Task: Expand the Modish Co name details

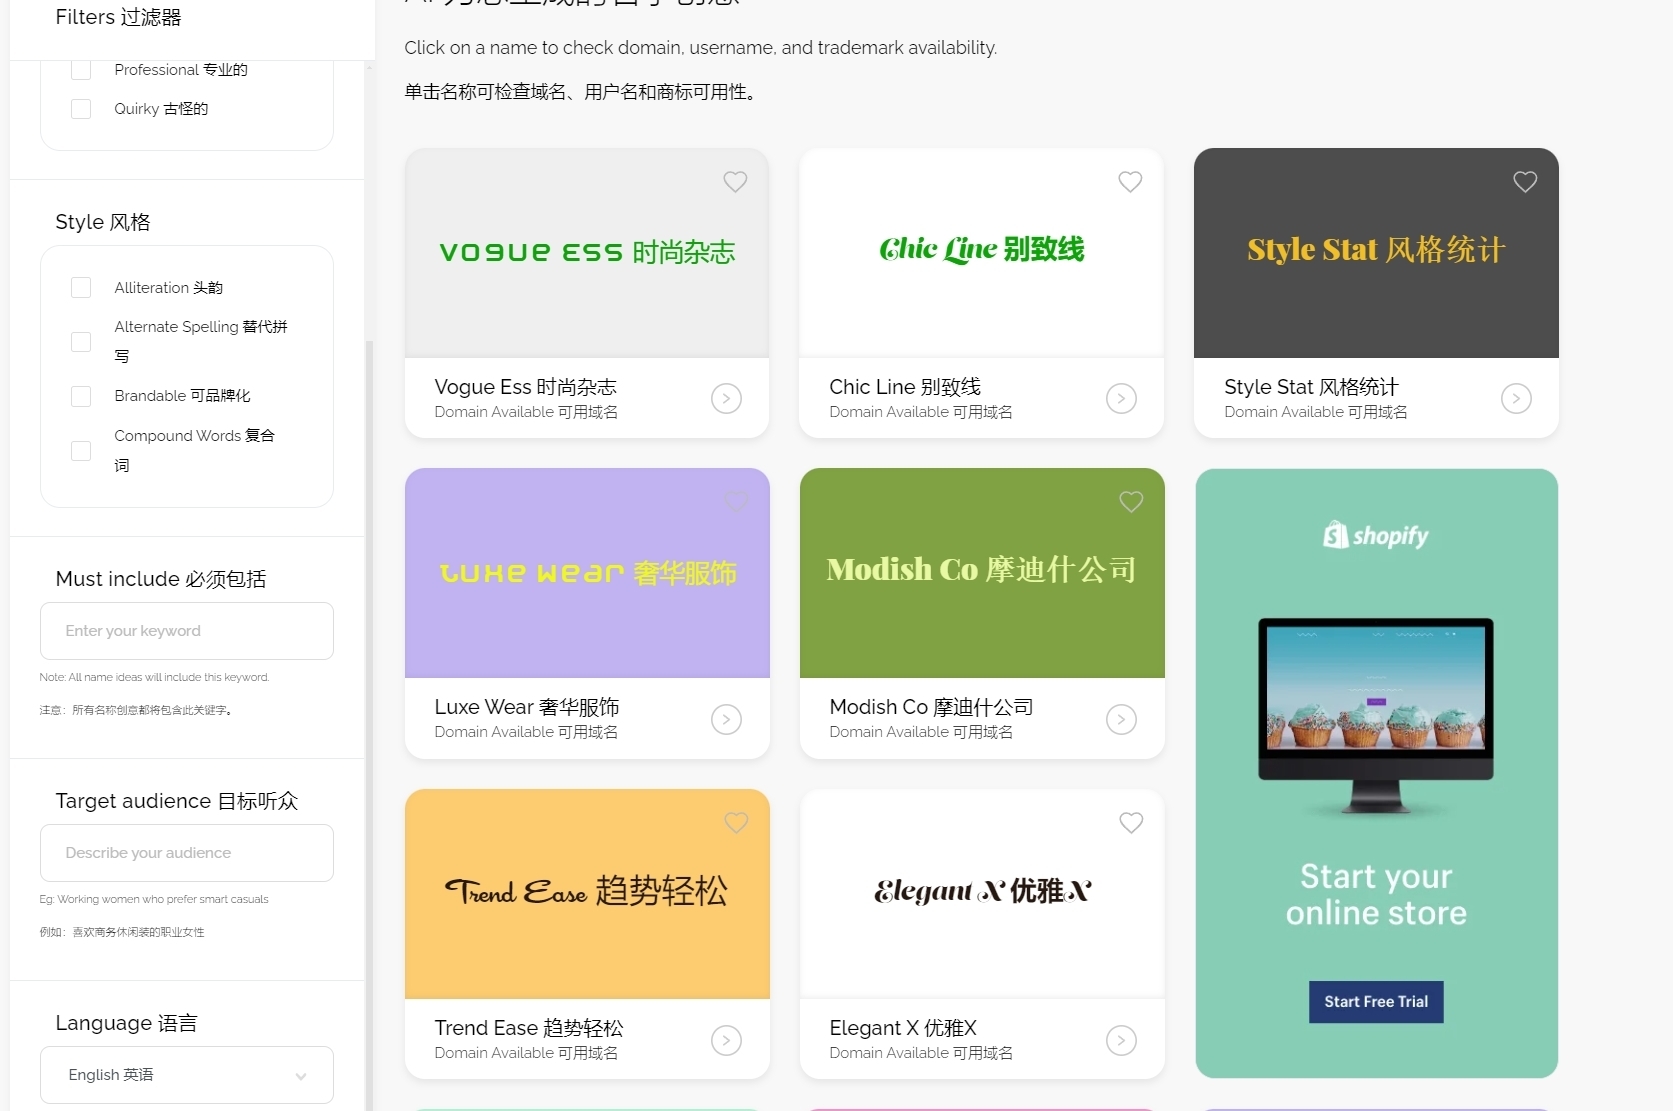Action: point(1121,719)
